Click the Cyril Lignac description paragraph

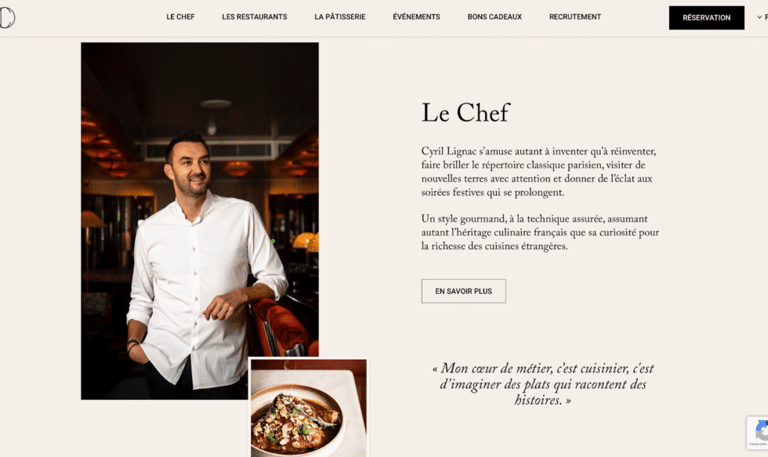tap(539, 172)
